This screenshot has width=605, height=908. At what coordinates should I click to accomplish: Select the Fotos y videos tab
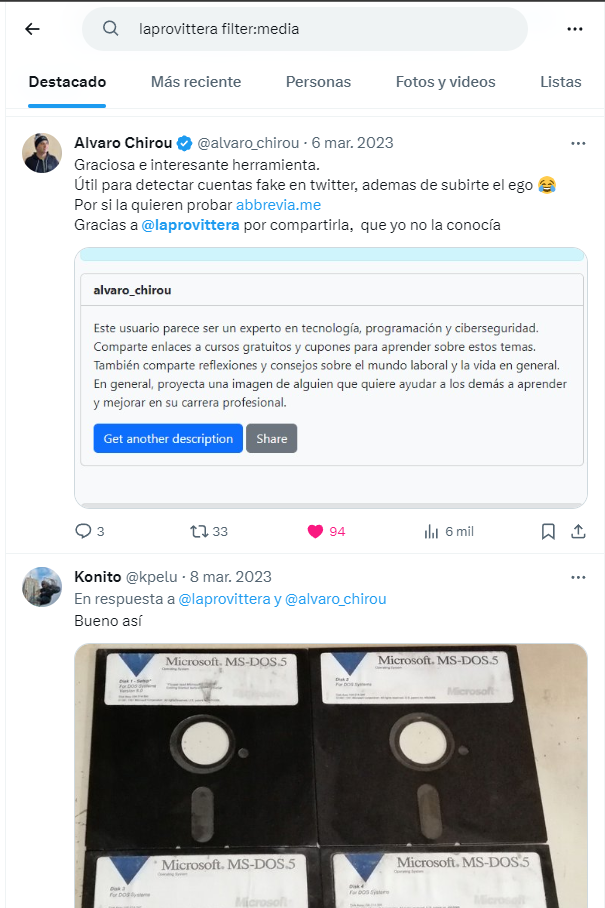pyautogui.click(x=445, y=82)
